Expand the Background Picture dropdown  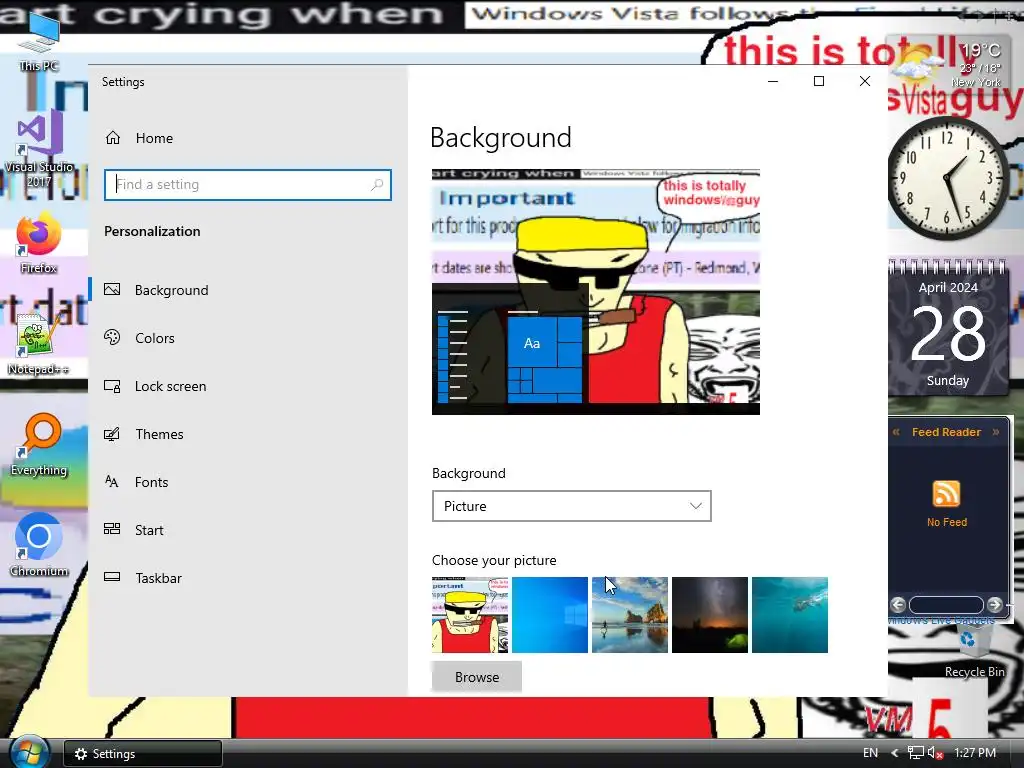pyautogui.click(x=571, y=506)
